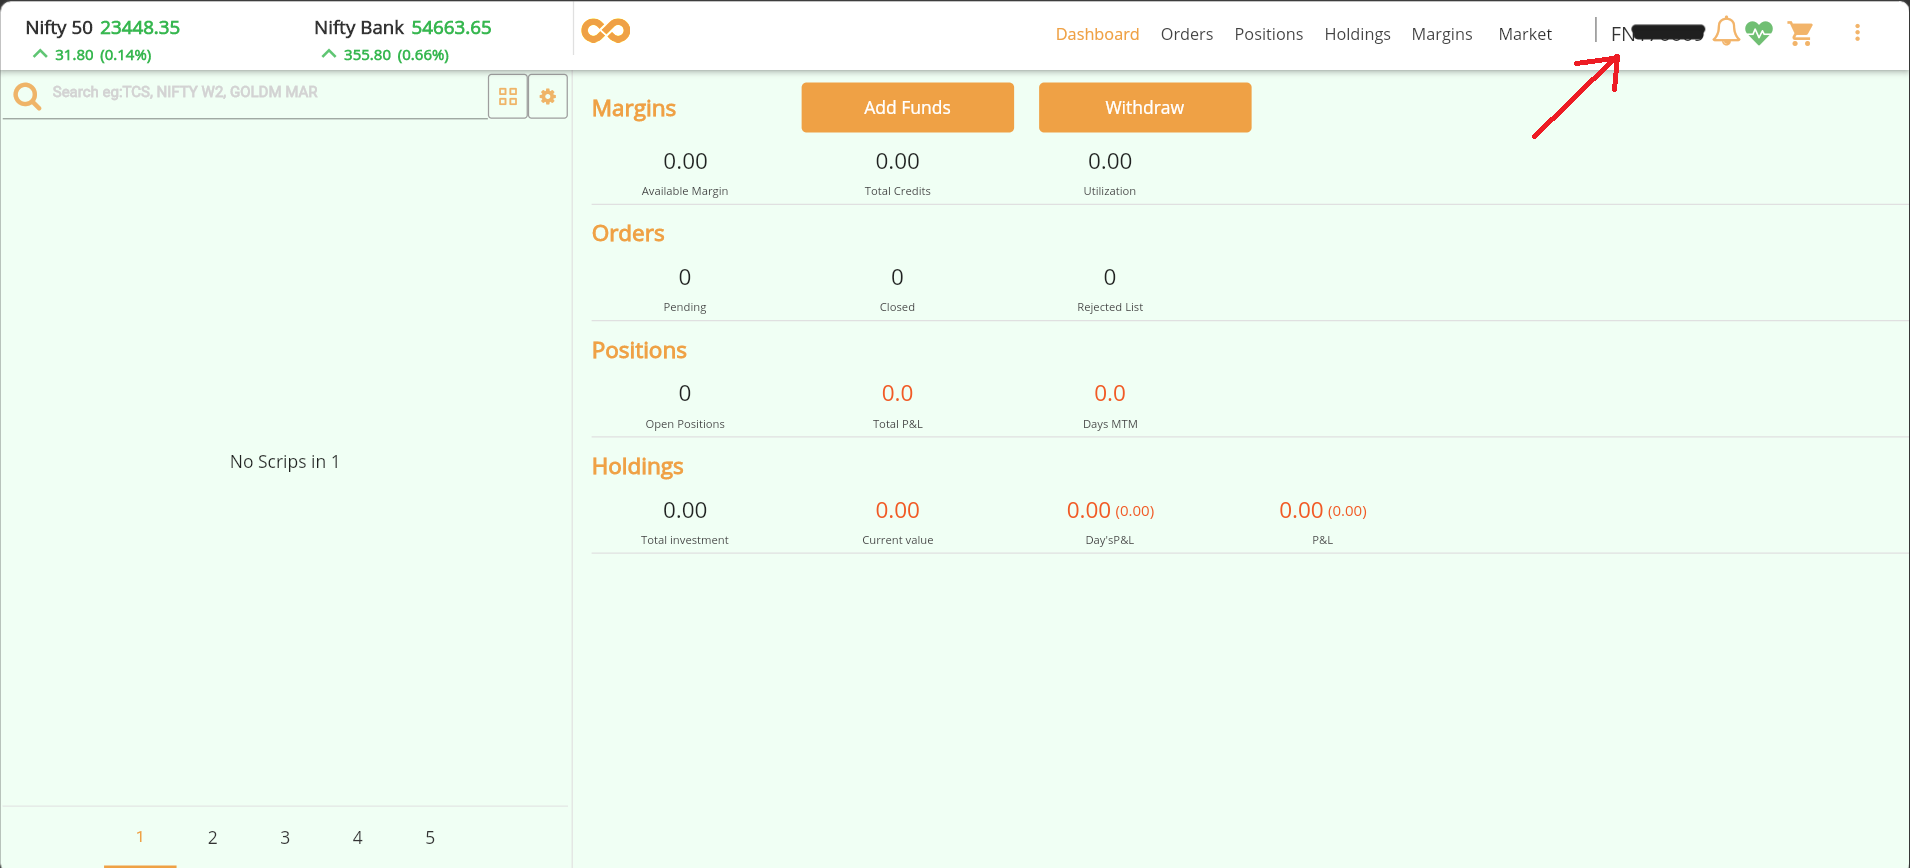Switch to watchlist tab 1

tap(140, 837)
